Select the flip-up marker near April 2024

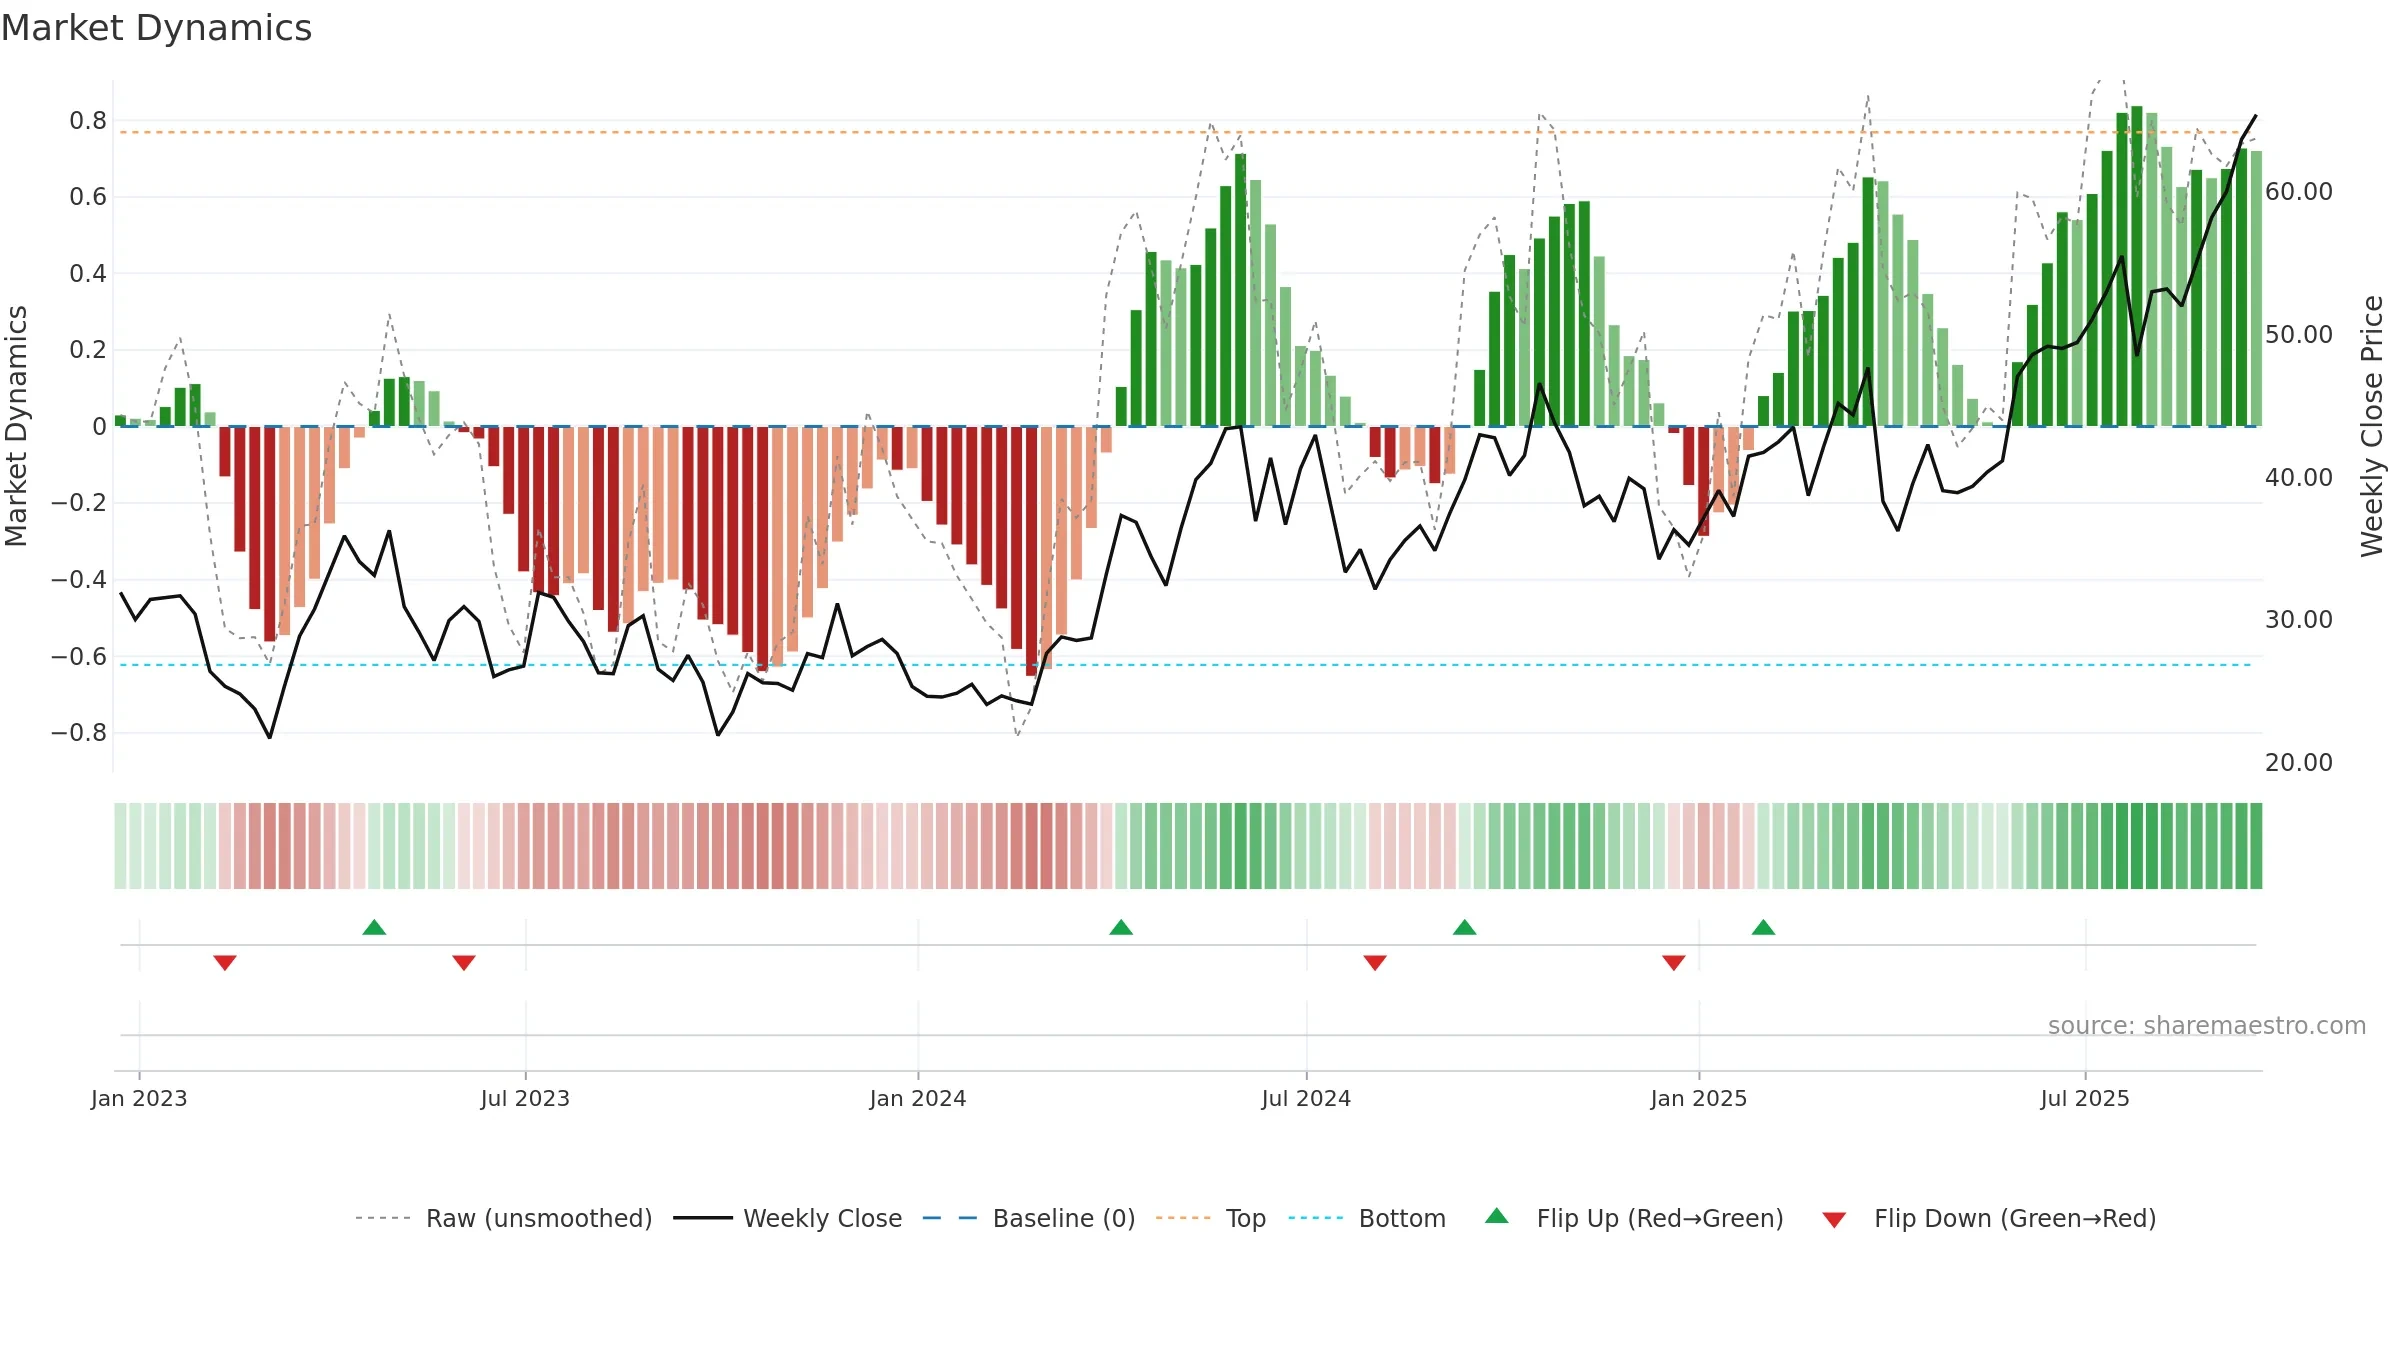pos(1121,927)
